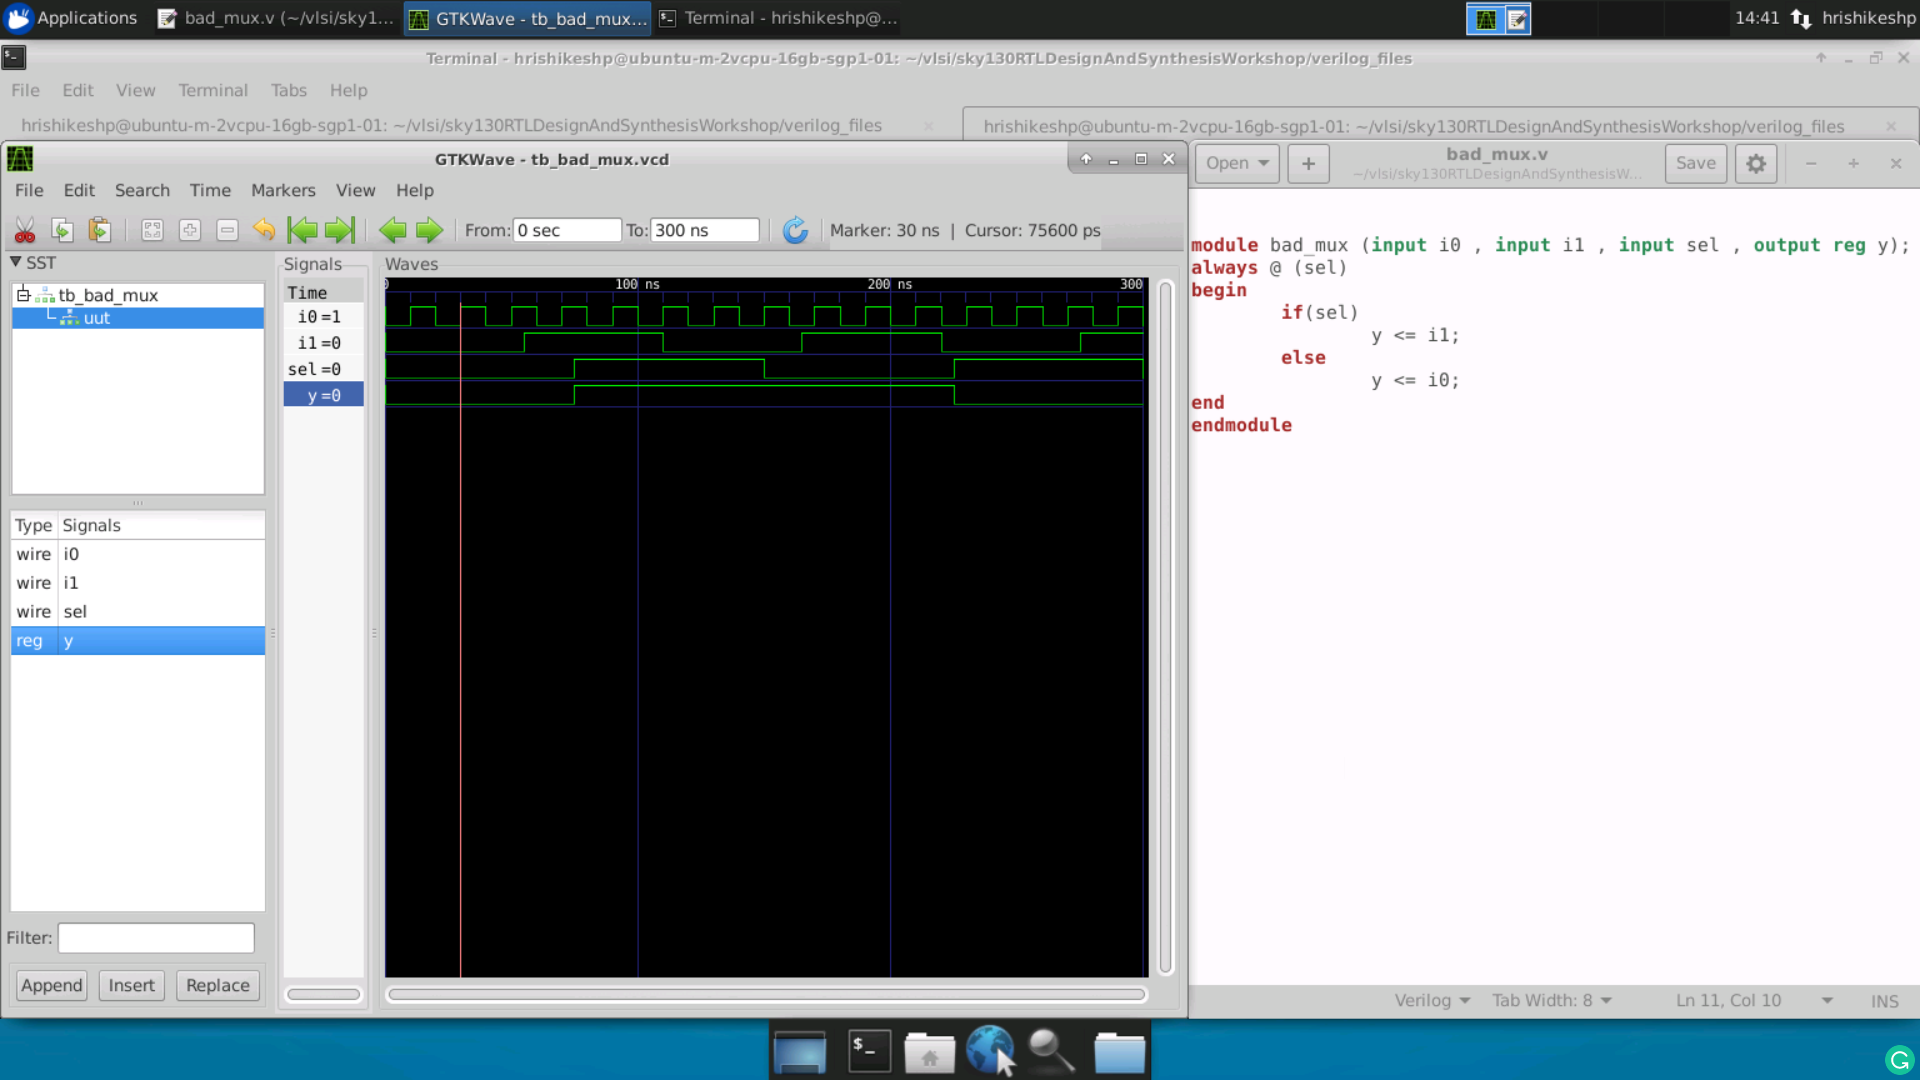Open the Markers menu in GTKWave

tap(282, 189)
